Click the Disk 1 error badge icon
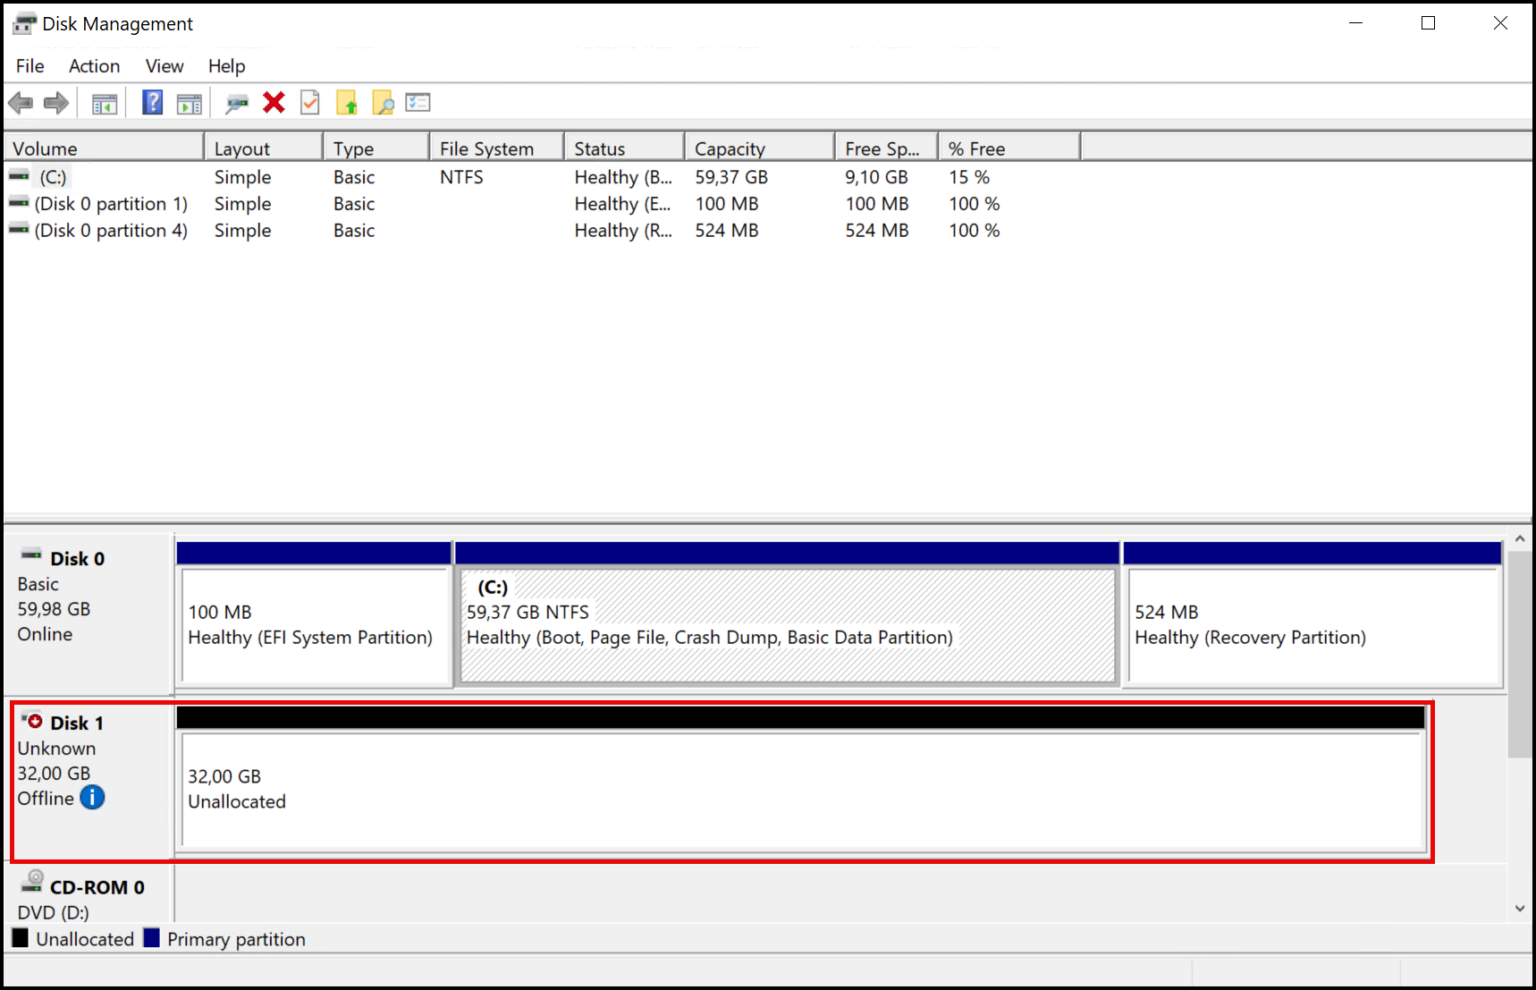The height and width of the screenshot is (990, 1536). pyautogui.click(x=33, y=721)
